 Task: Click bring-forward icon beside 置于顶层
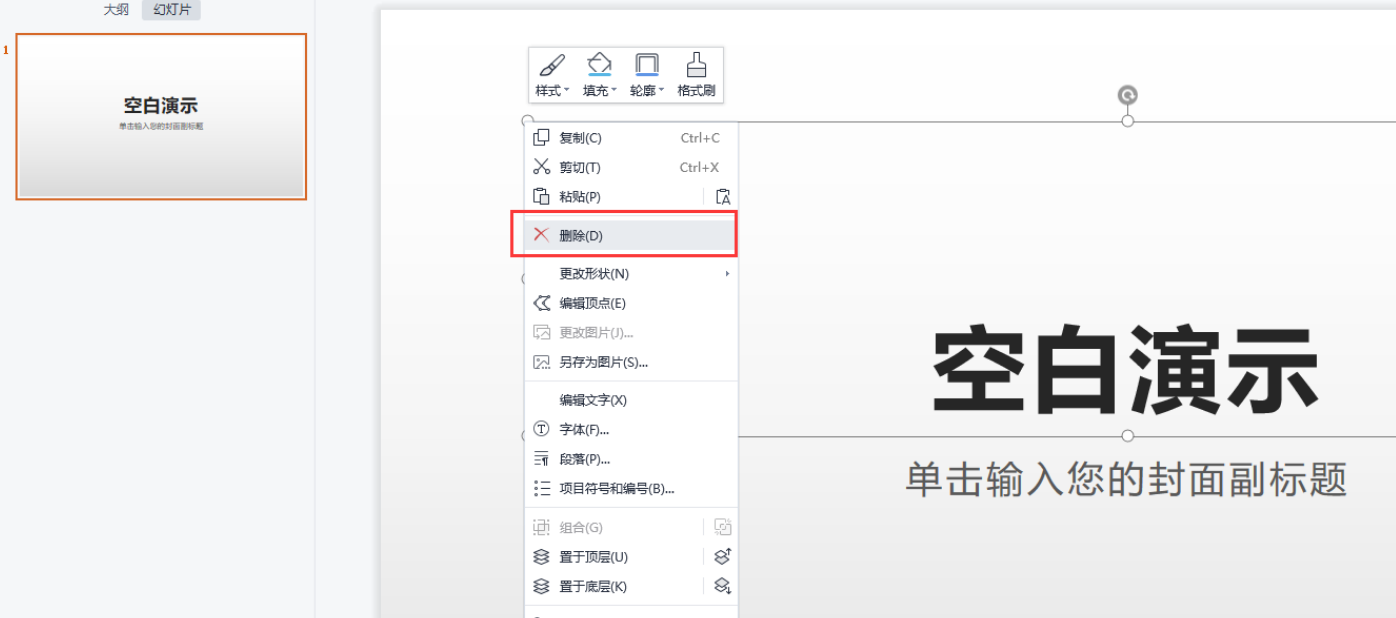click(723, 557)
